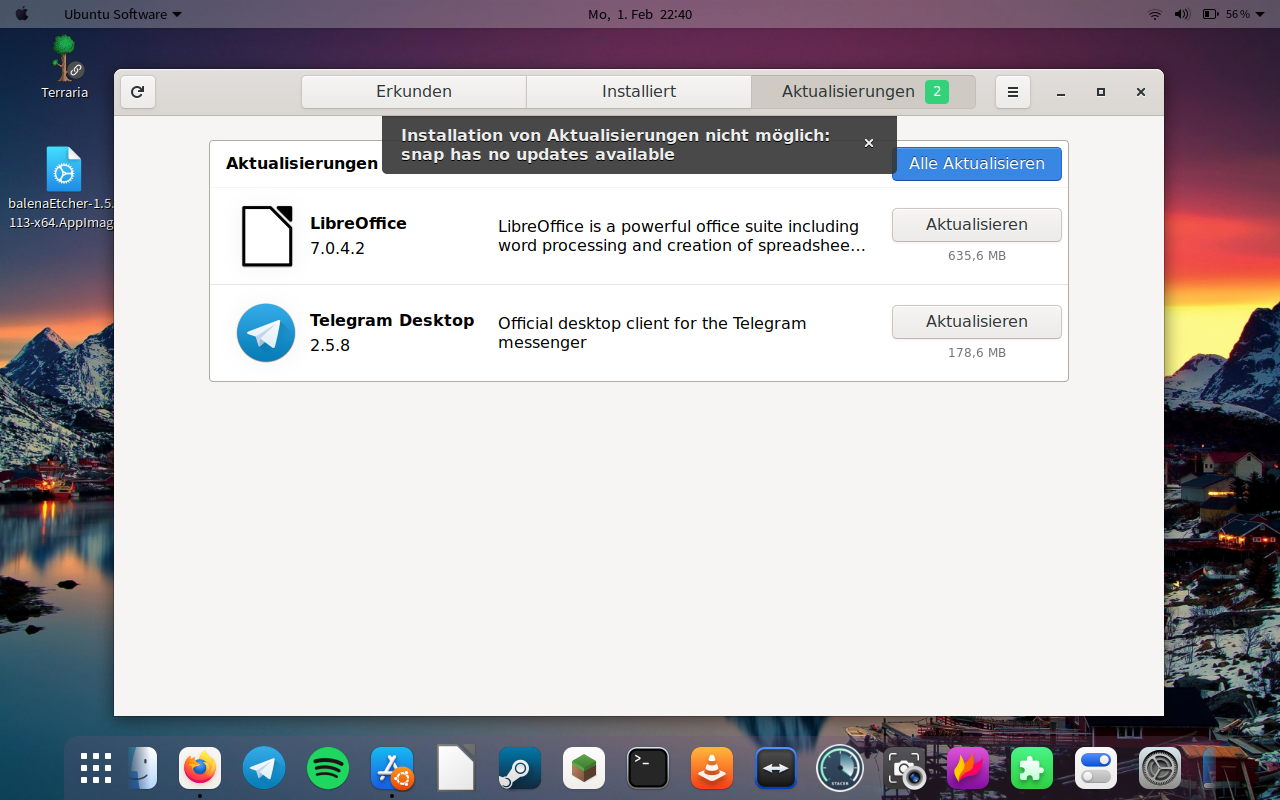Click the Telegram version 2.5.8
The width and height of the screenshot is (1280, 800).
pyautogui.click(x=330, y=345)
